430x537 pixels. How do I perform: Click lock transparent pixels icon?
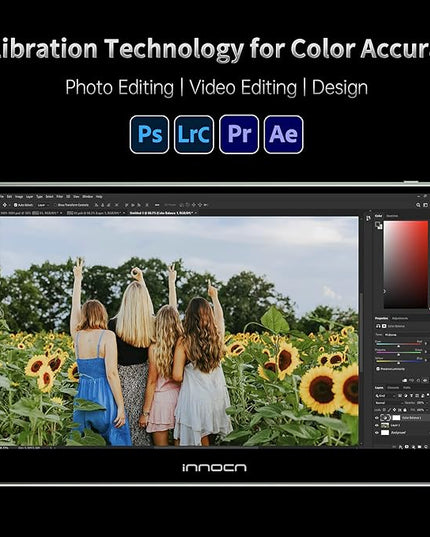(384, 410)
